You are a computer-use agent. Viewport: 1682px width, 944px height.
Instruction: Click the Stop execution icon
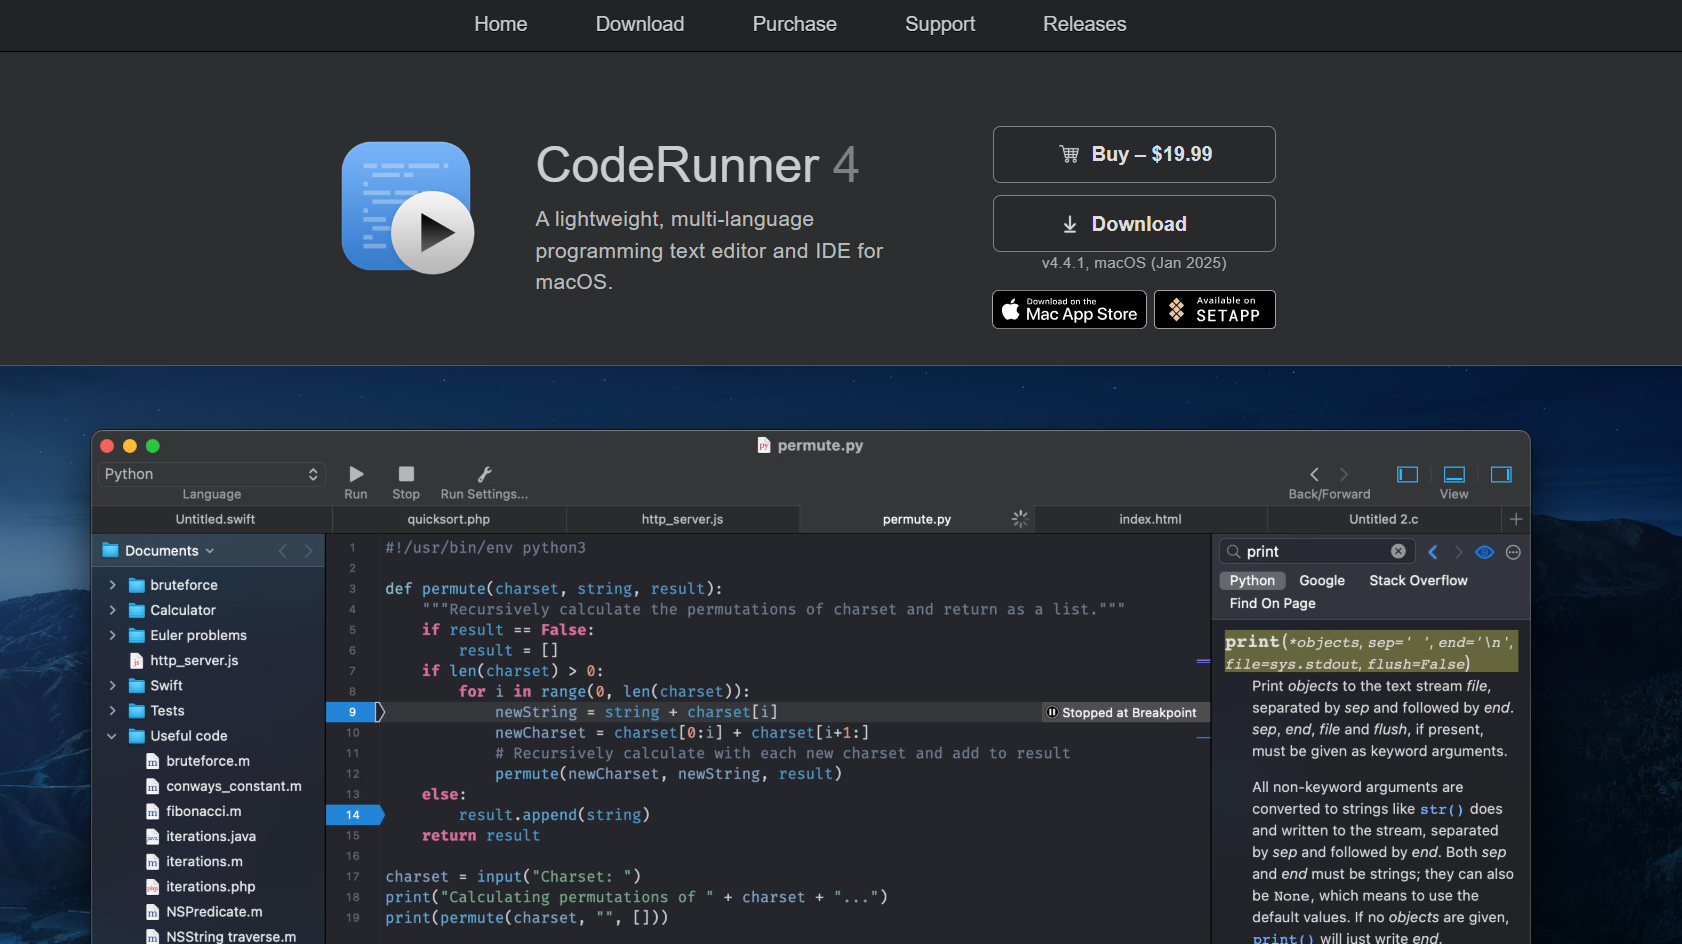(x=406, y=476)
